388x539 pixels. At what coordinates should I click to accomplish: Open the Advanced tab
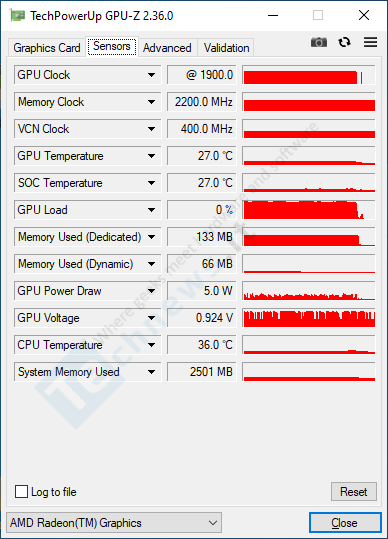[167, 47]
